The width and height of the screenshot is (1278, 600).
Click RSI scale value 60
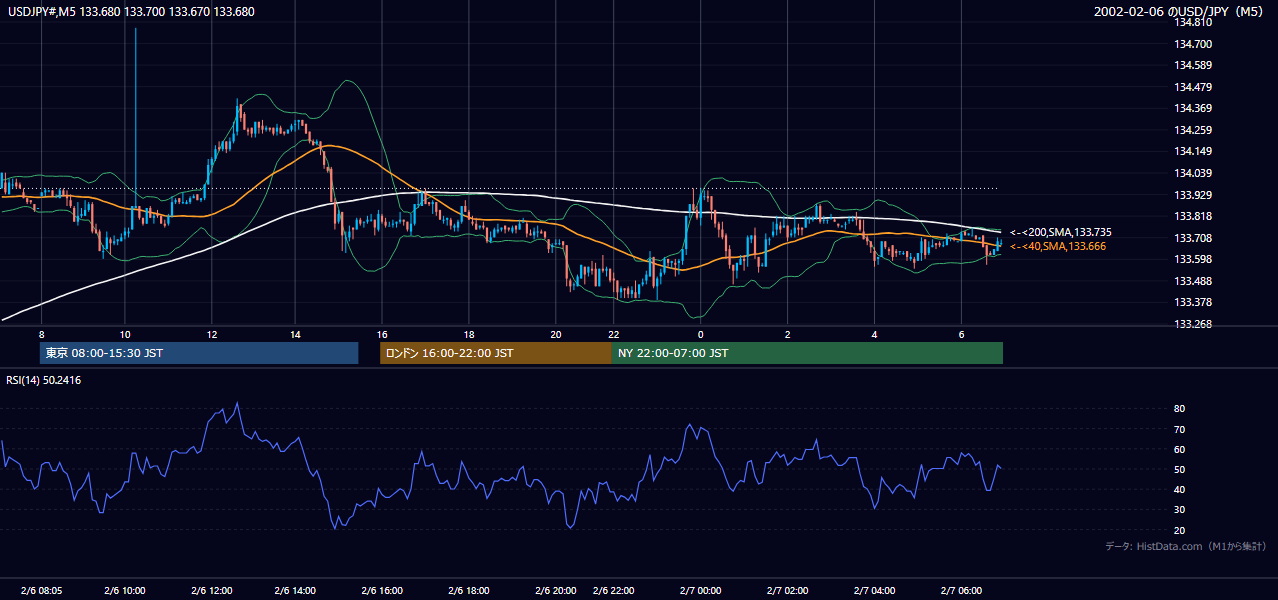1179,449
